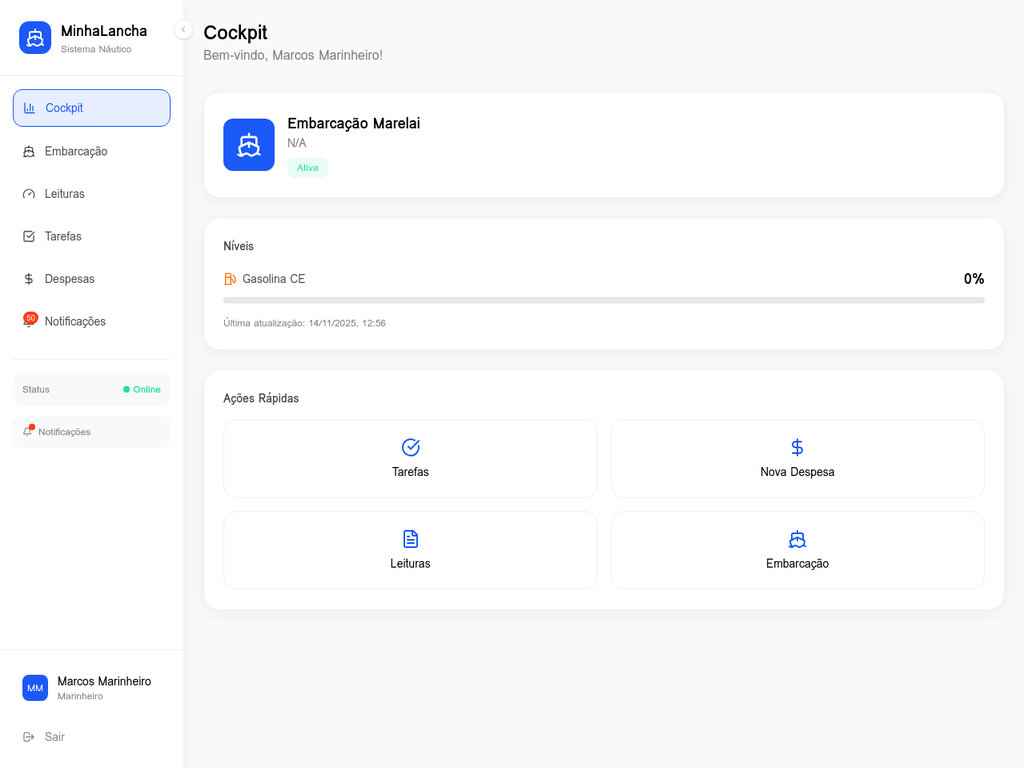
Task: Click the Notificações bell icon with 50 badge
Action: (x=29, y=321)
